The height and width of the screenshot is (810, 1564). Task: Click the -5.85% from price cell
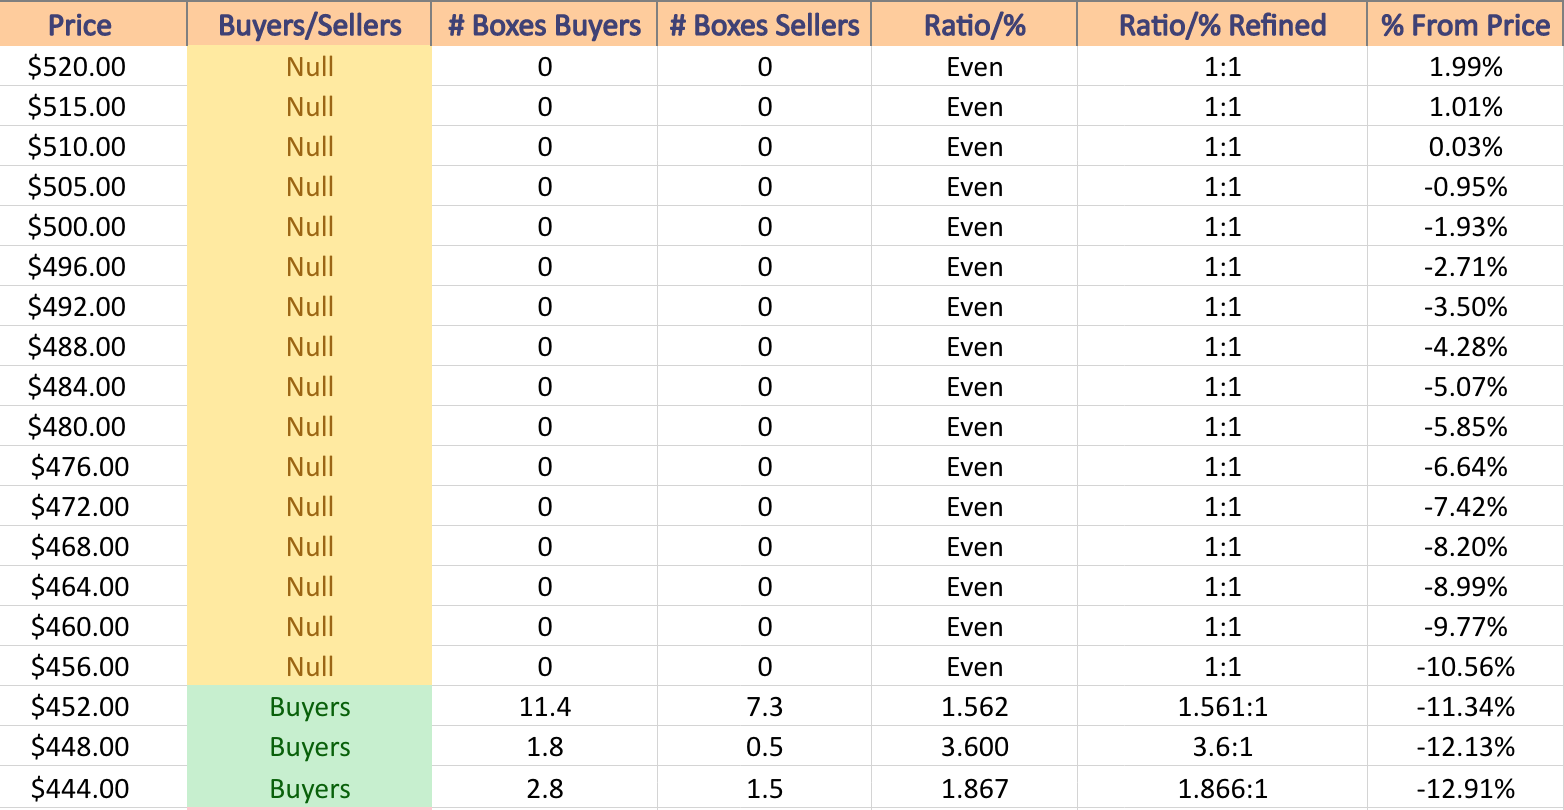1466,427
